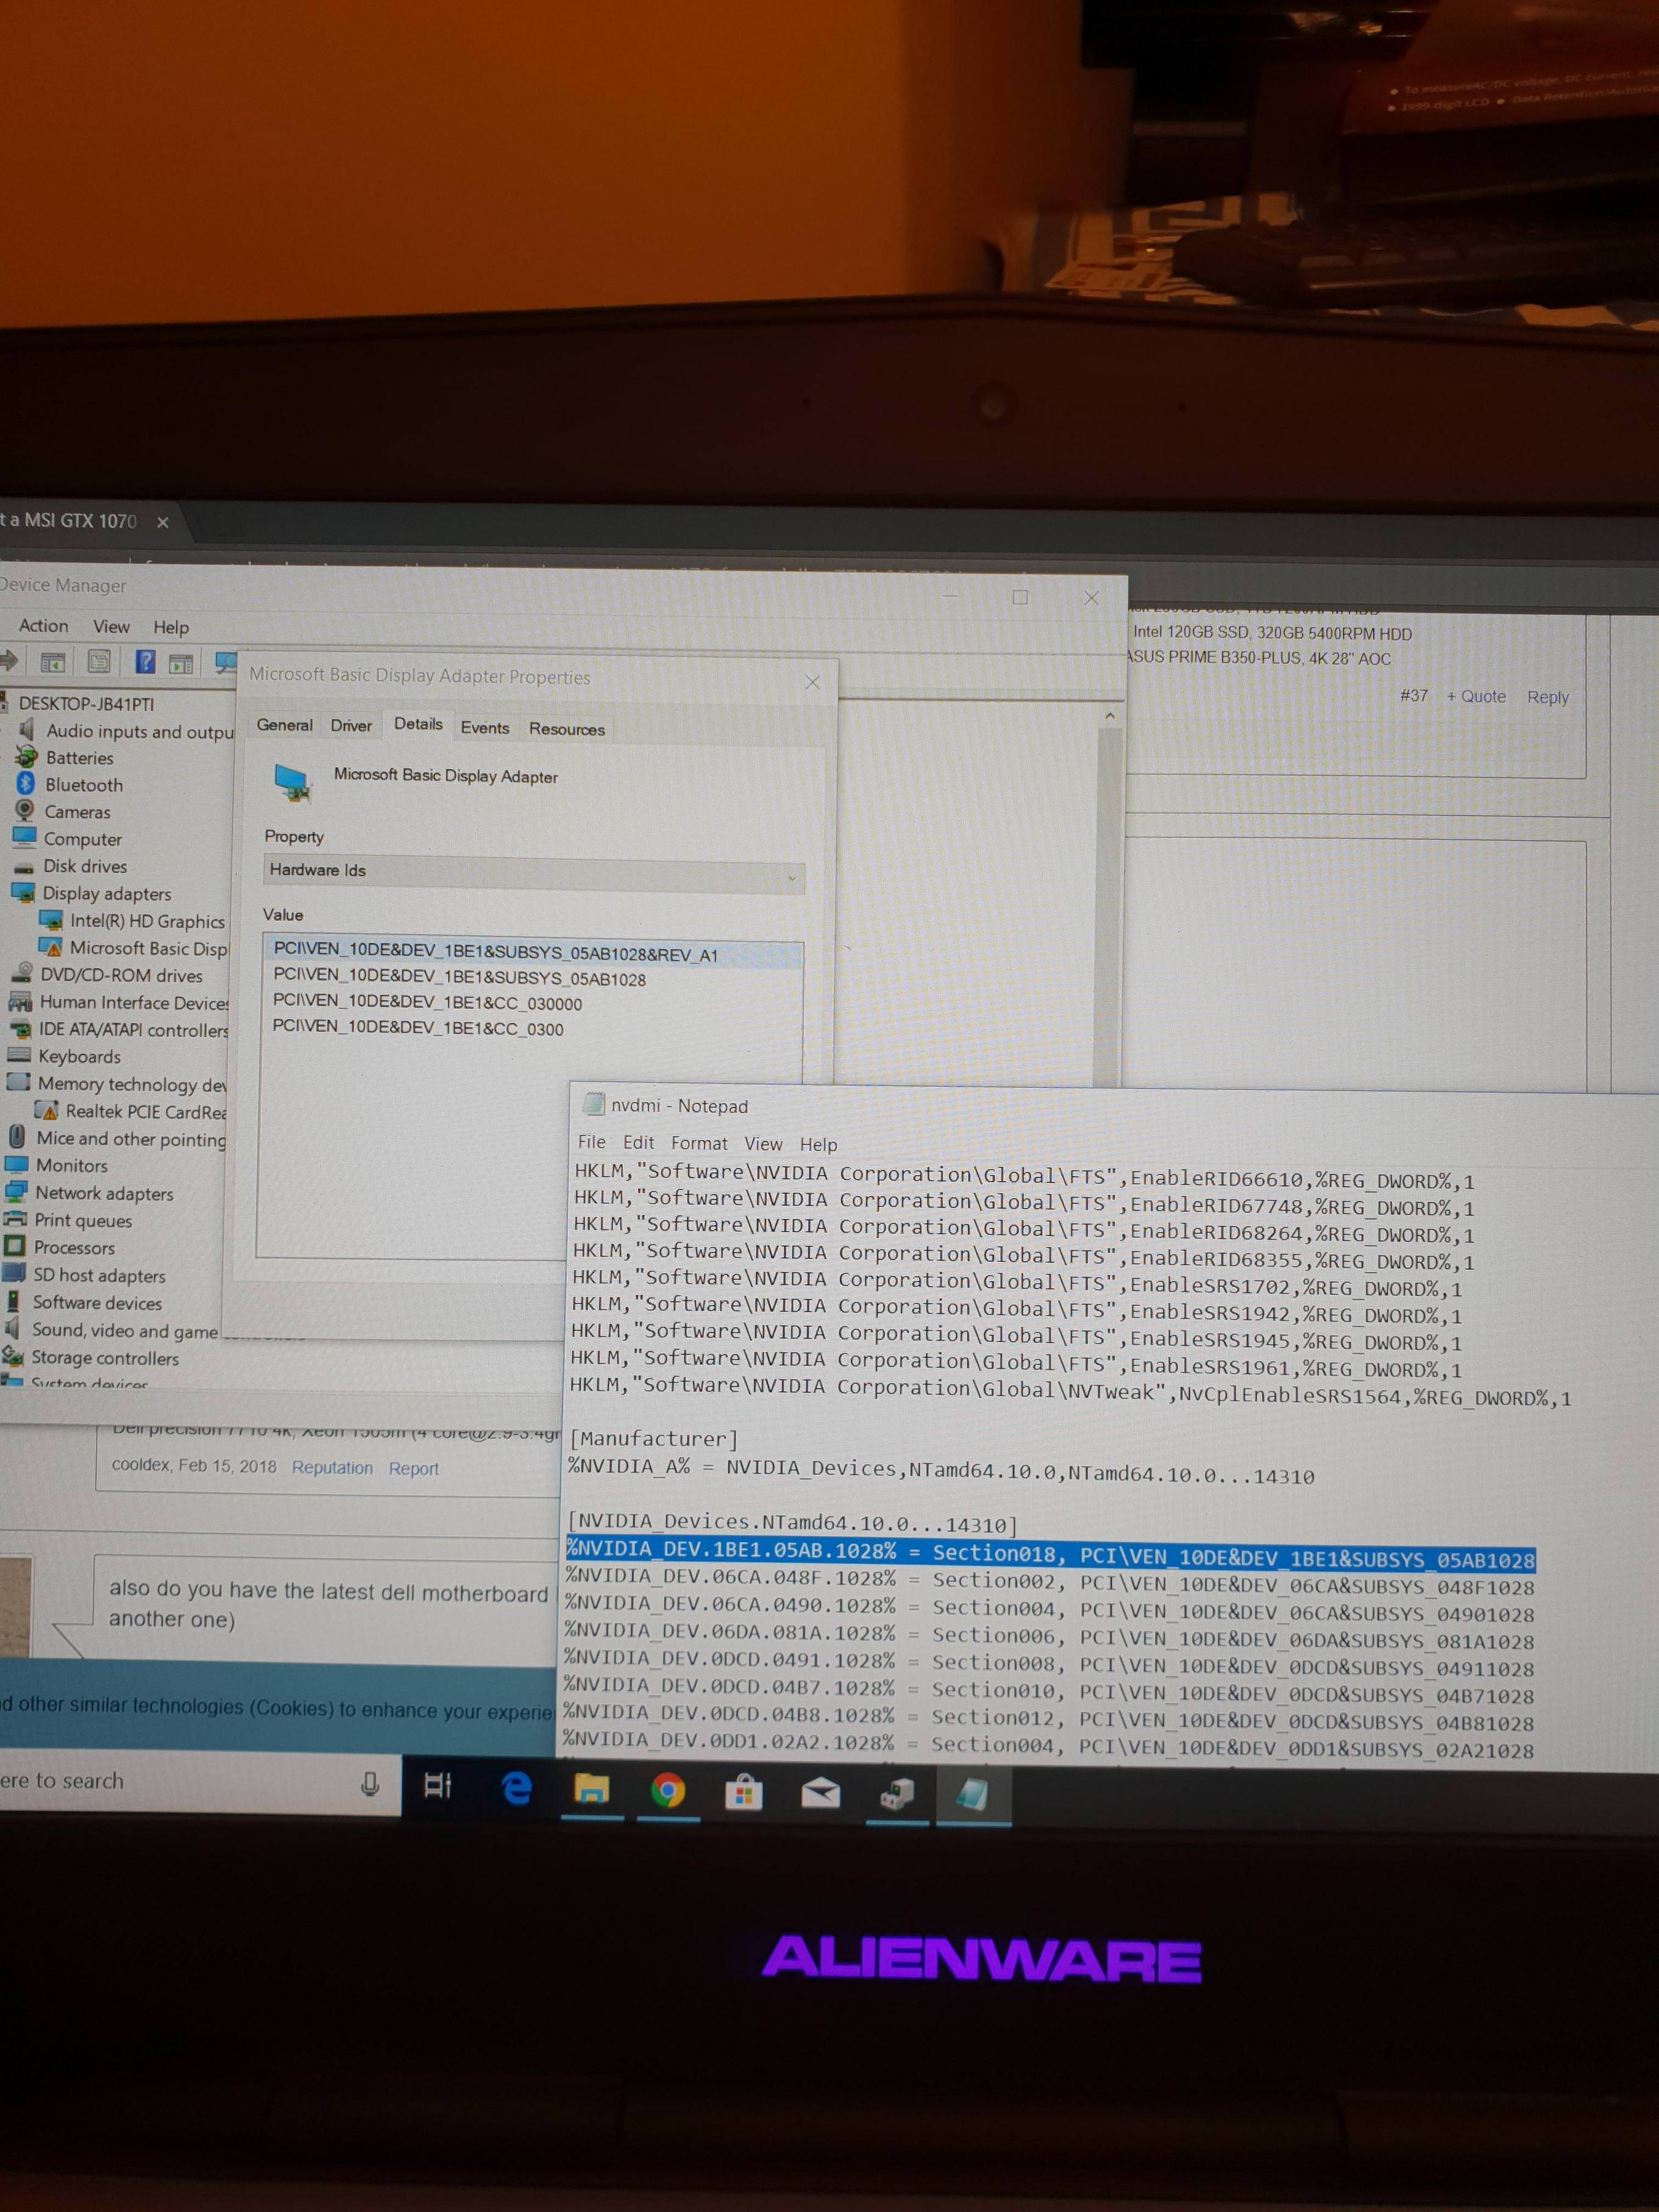Open Device Manager Help menu

click(x=171, y=627)
